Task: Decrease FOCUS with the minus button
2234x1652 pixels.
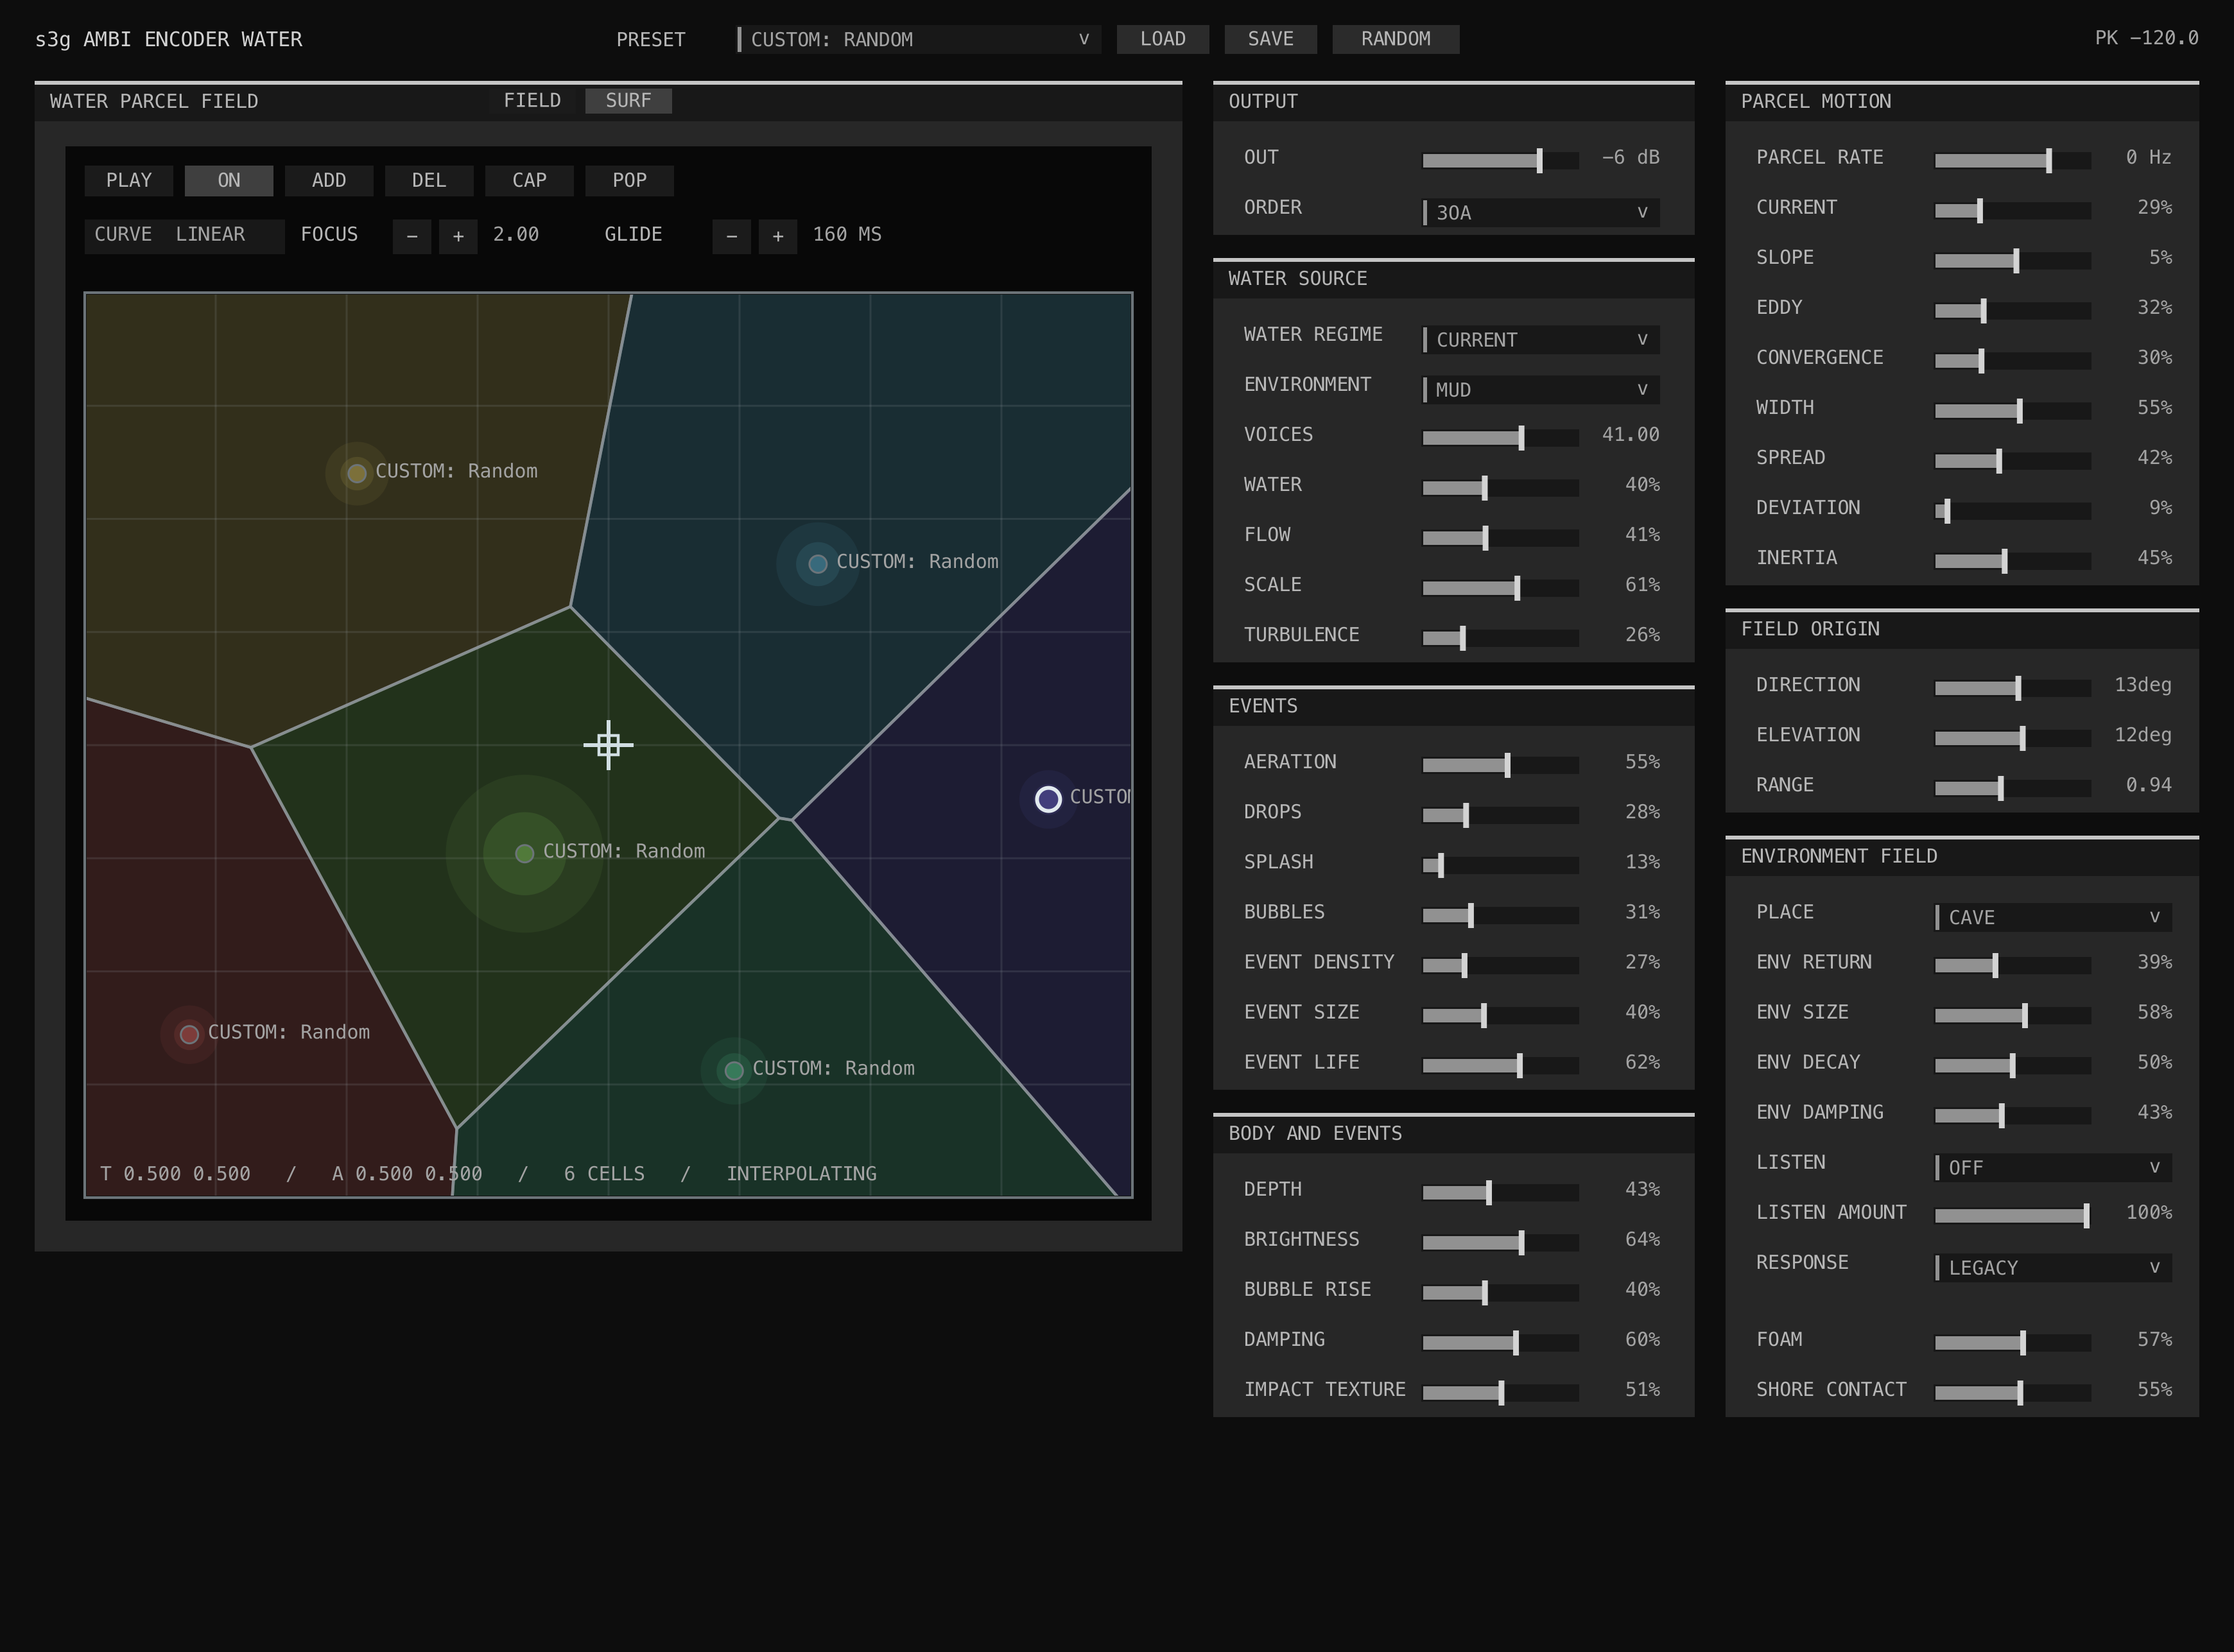Action: click(x=412, y=236)
